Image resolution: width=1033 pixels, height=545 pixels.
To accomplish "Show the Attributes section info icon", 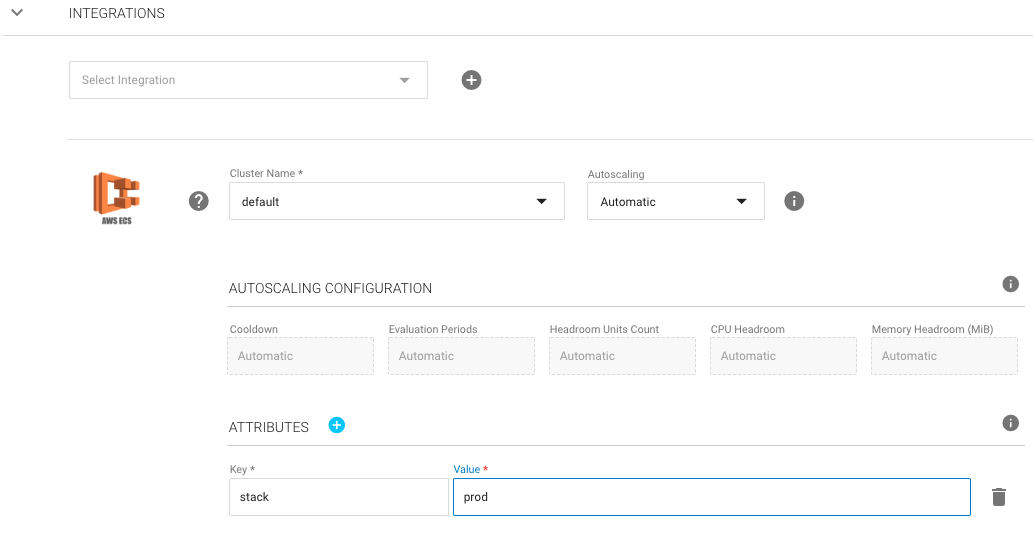I will click(1010, 423).
